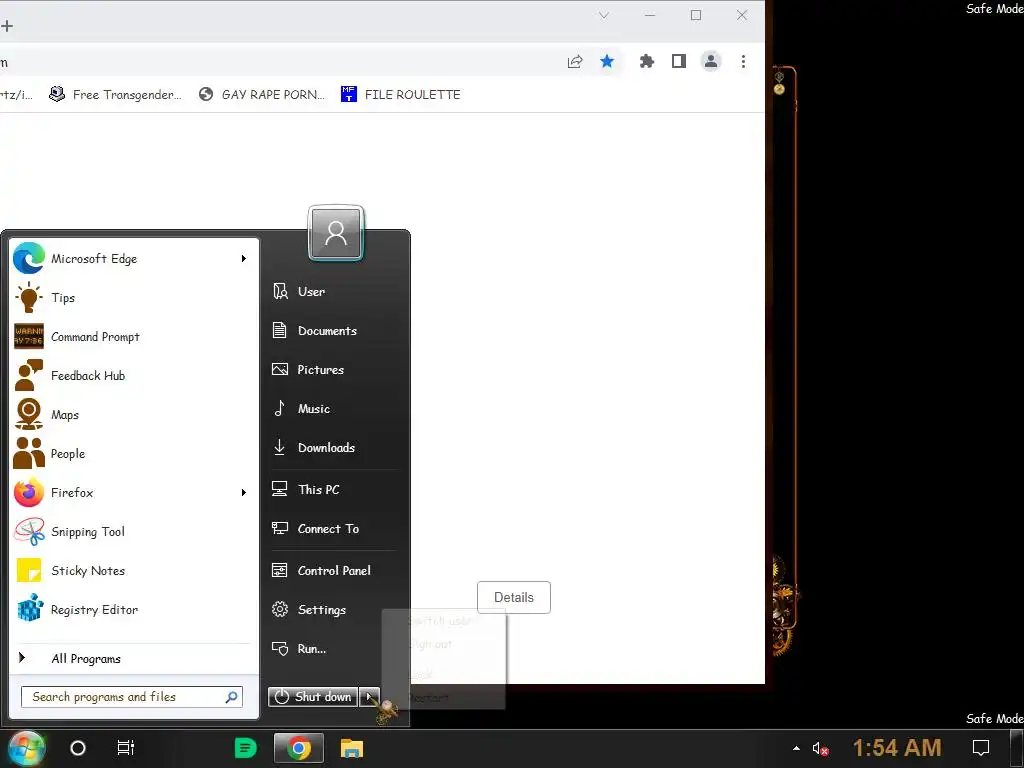The image size is (1024, 768).
Task: Open the Chrome tab search chevron
Action: tap(604, 15)
